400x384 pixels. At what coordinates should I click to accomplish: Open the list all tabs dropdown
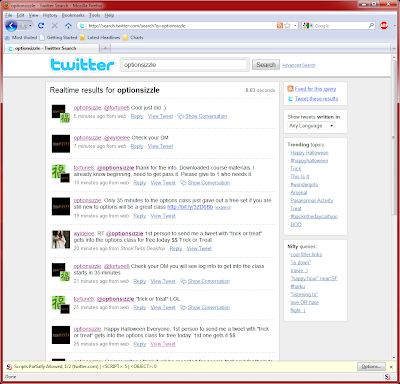[x=394, y=48]
